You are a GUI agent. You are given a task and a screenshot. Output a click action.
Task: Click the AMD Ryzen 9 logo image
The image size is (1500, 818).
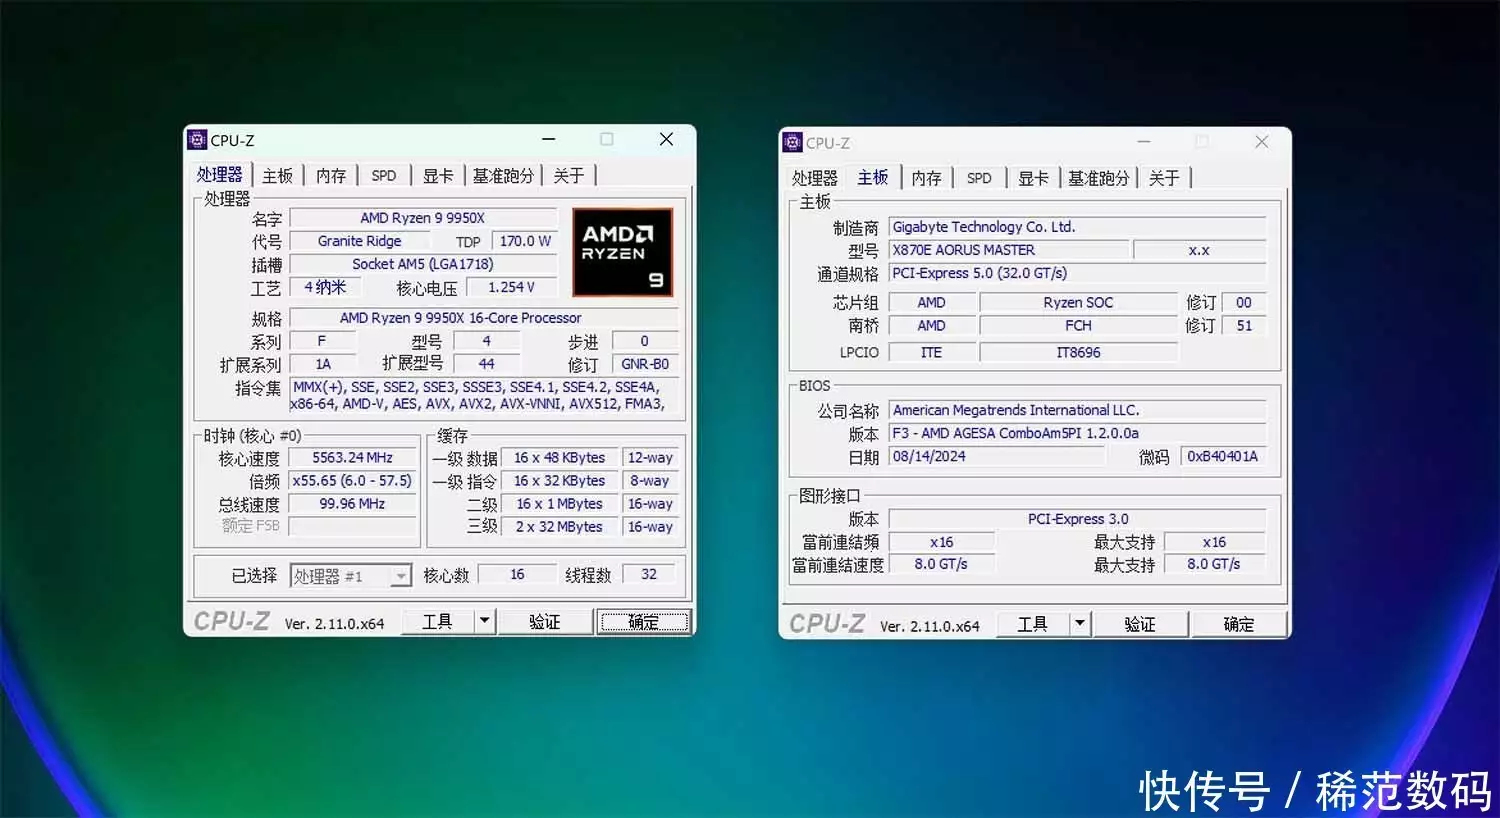[x=622, y=252]
